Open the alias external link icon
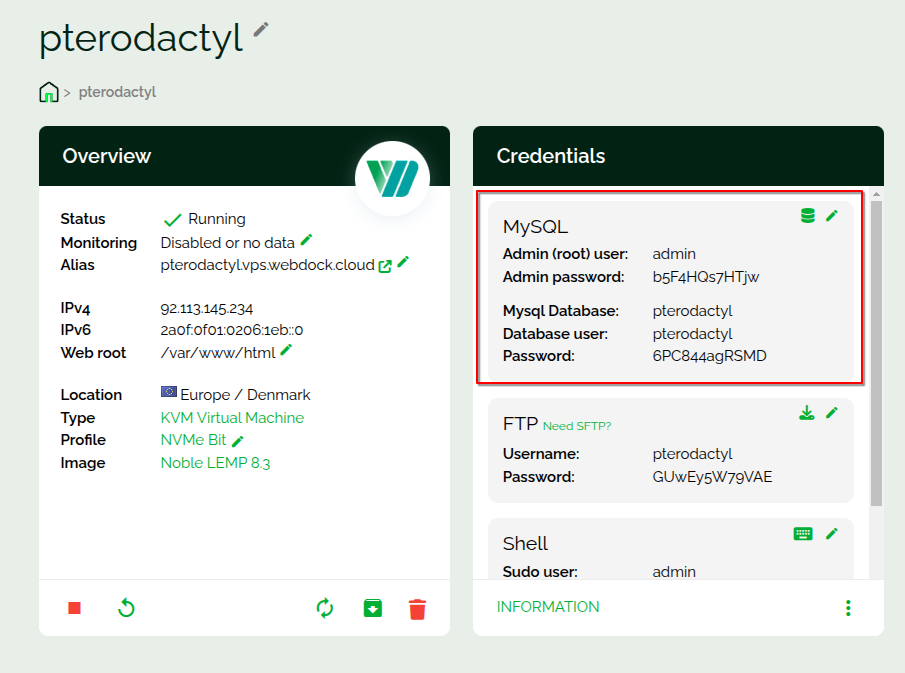 [385, 266]
